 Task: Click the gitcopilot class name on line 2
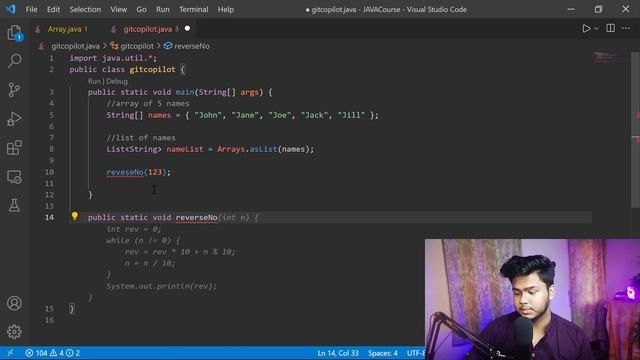point(152,70)
